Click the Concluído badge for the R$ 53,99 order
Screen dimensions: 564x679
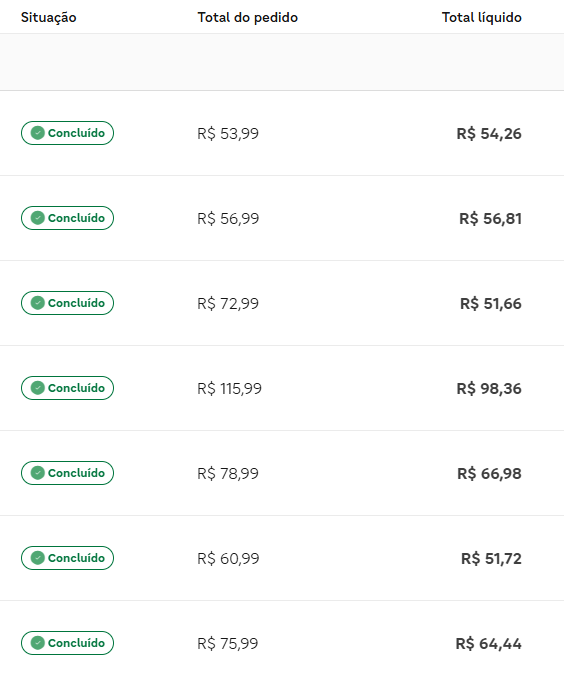(67, 133)
